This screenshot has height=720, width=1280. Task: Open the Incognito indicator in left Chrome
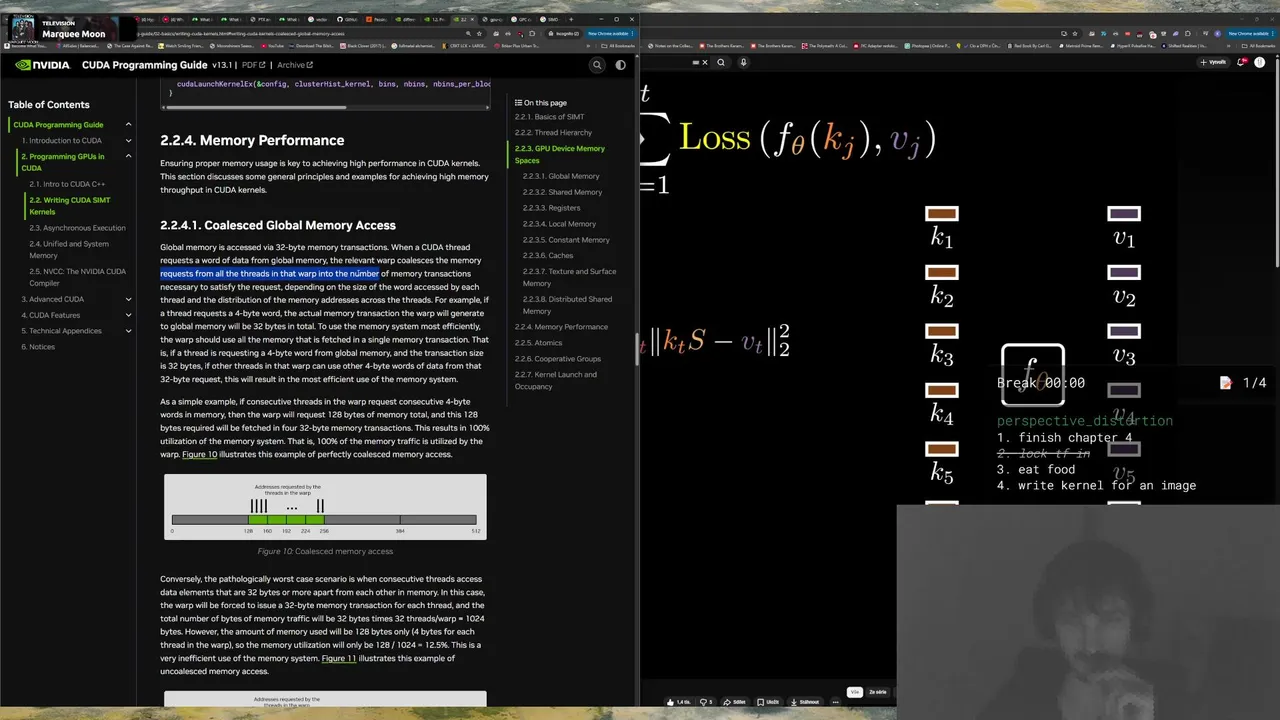click(x=563, y=33)
